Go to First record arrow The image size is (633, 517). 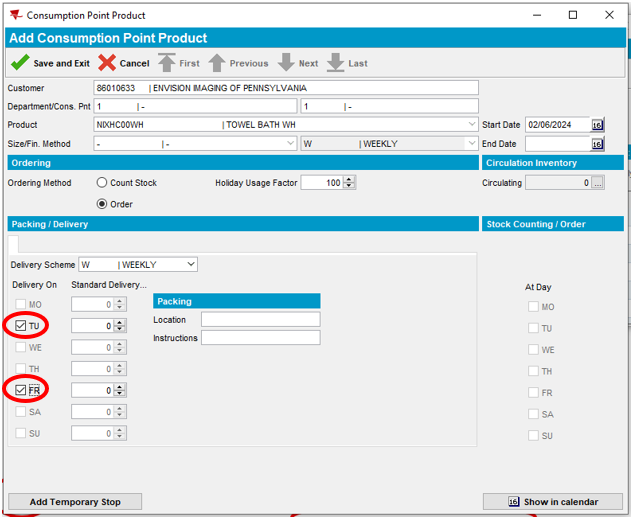[x=166, y=63]
